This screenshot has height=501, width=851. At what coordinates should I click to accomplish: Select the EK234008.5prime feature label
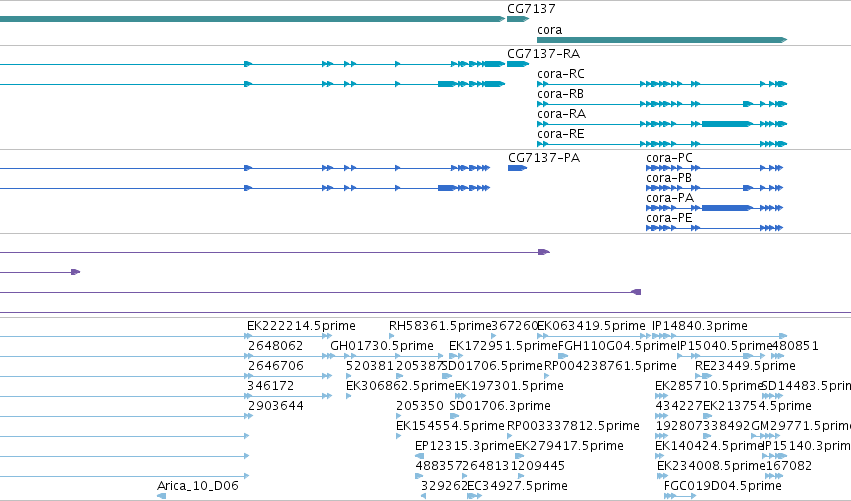coord(711,466)
